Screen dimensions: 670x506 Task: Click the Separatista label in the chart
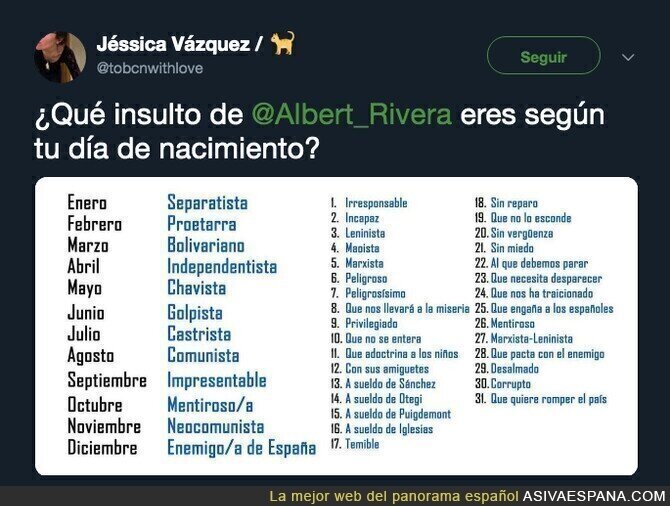207,203
